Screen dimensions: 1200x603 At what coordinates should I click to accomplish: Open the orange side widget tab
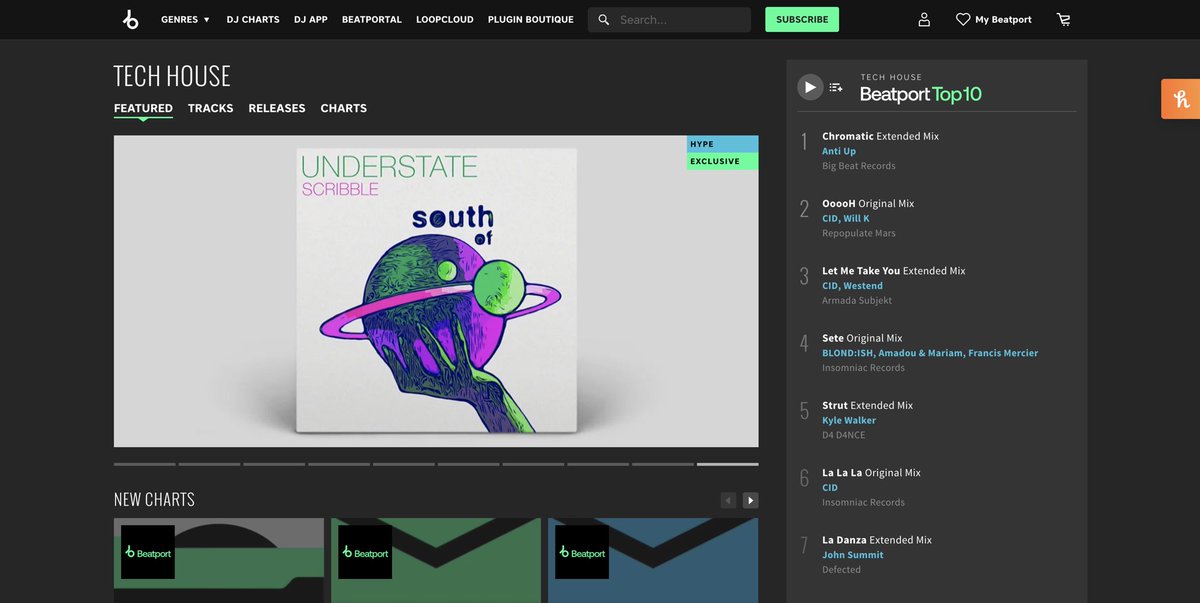(1182, 99)
